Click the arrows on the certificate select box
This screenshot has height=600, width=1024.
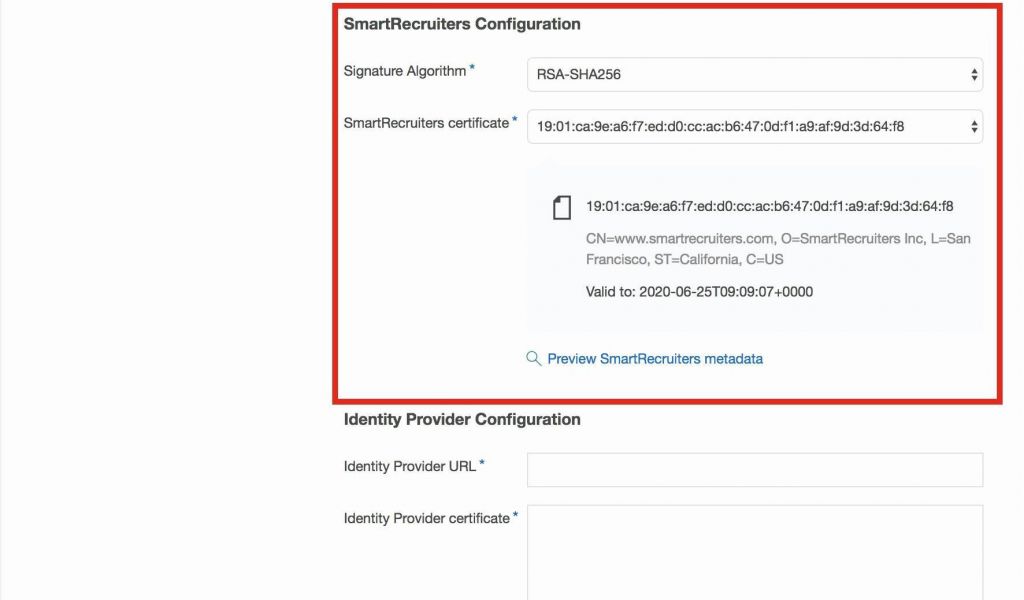point(974,126)
